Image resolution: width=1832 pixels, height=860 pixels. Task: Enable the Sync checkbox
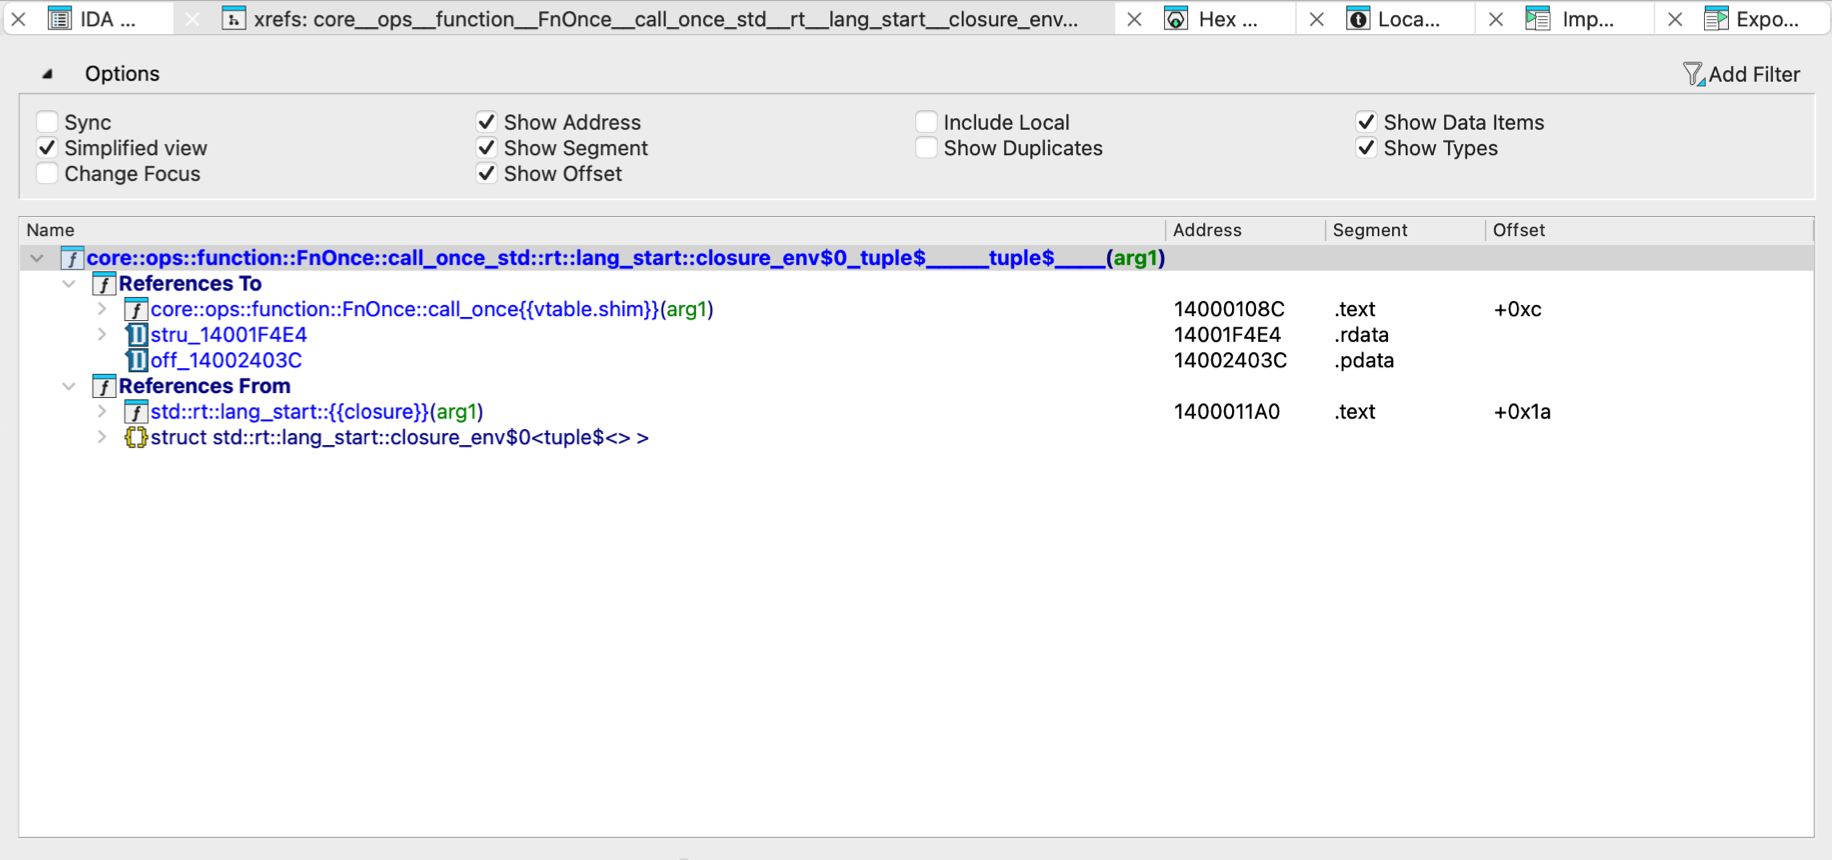click(47, 122)
